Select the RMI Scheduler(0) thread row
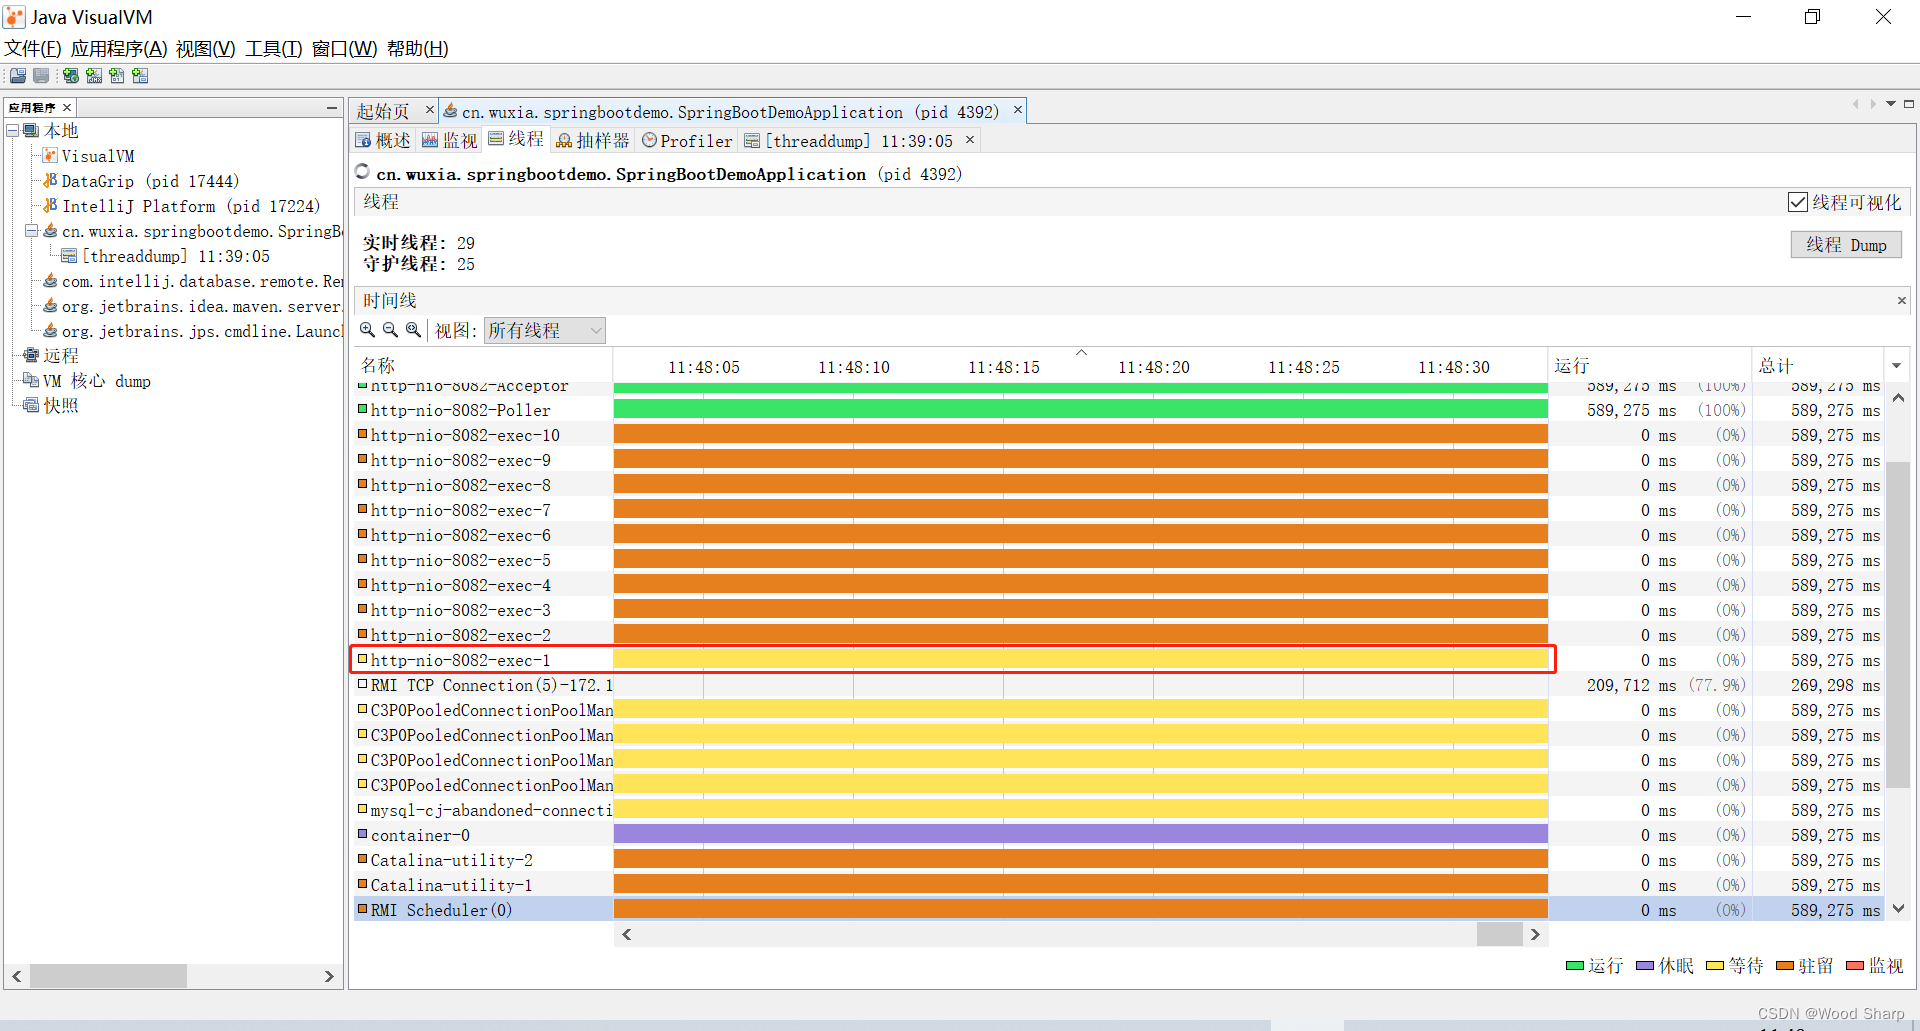Screen dimensions: 1920x1031 point(1120,910)
